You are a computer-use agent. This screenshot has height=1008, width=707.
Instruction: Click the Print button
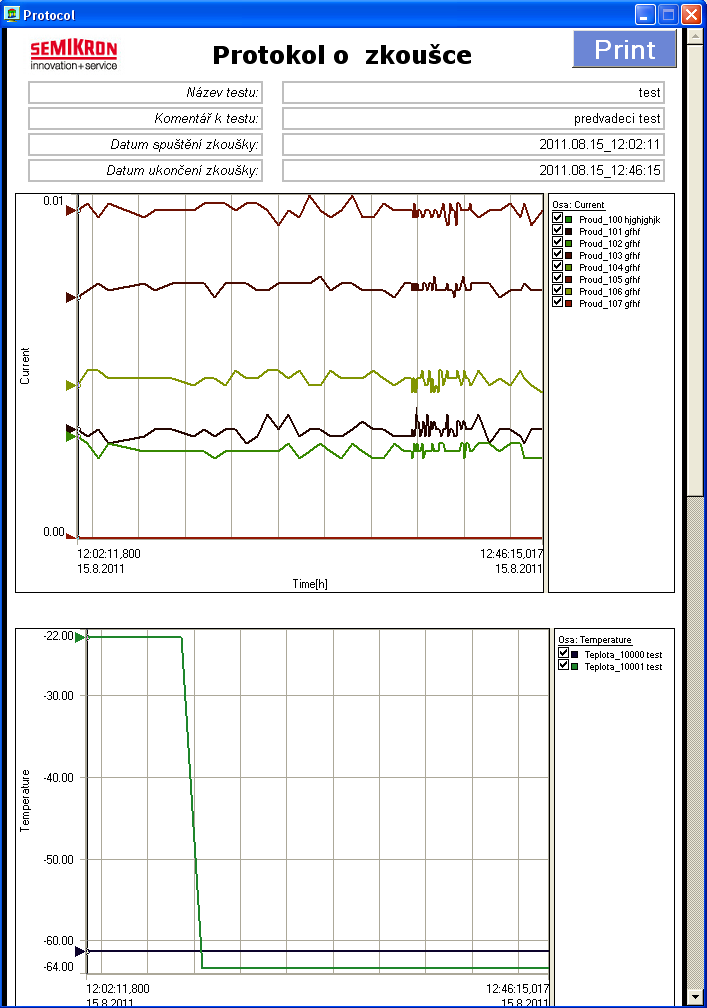624,50
